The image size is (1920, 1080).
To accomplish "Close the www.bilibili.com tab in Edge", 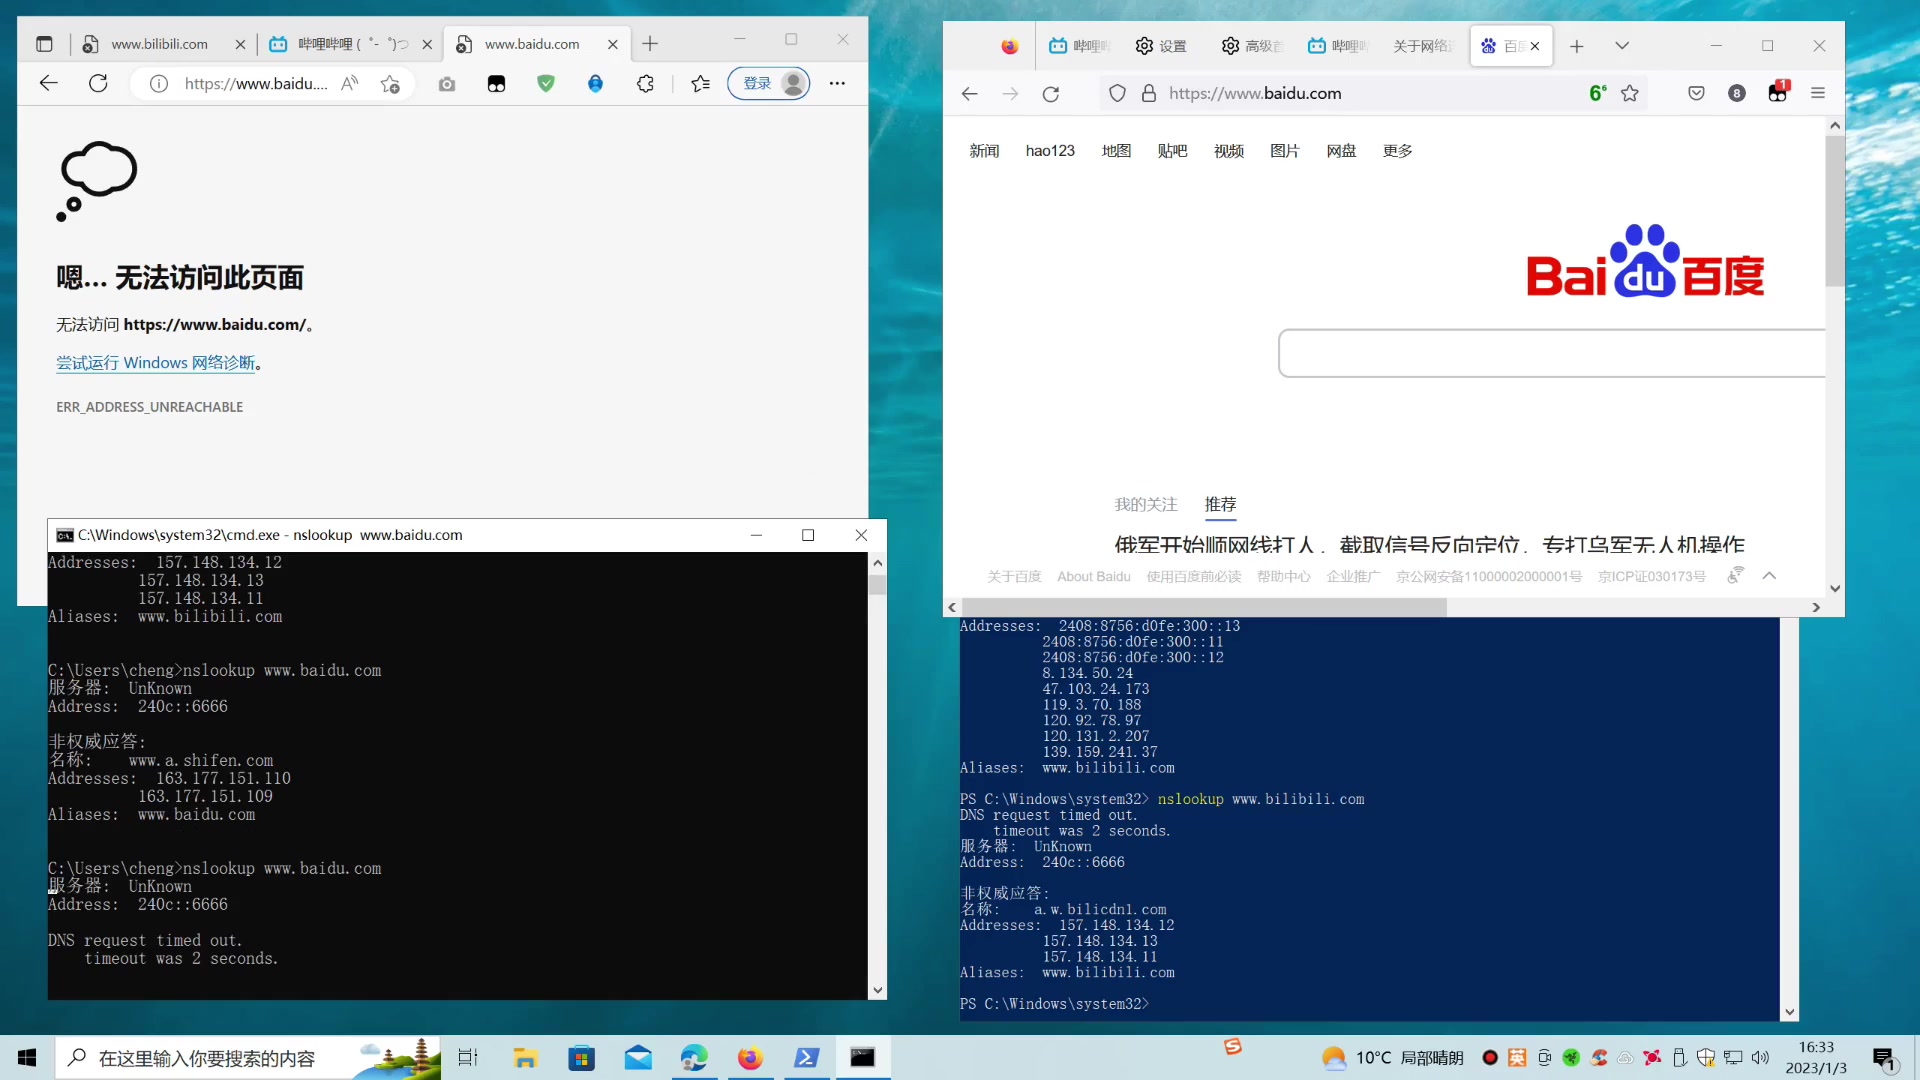I will (240, 45).
